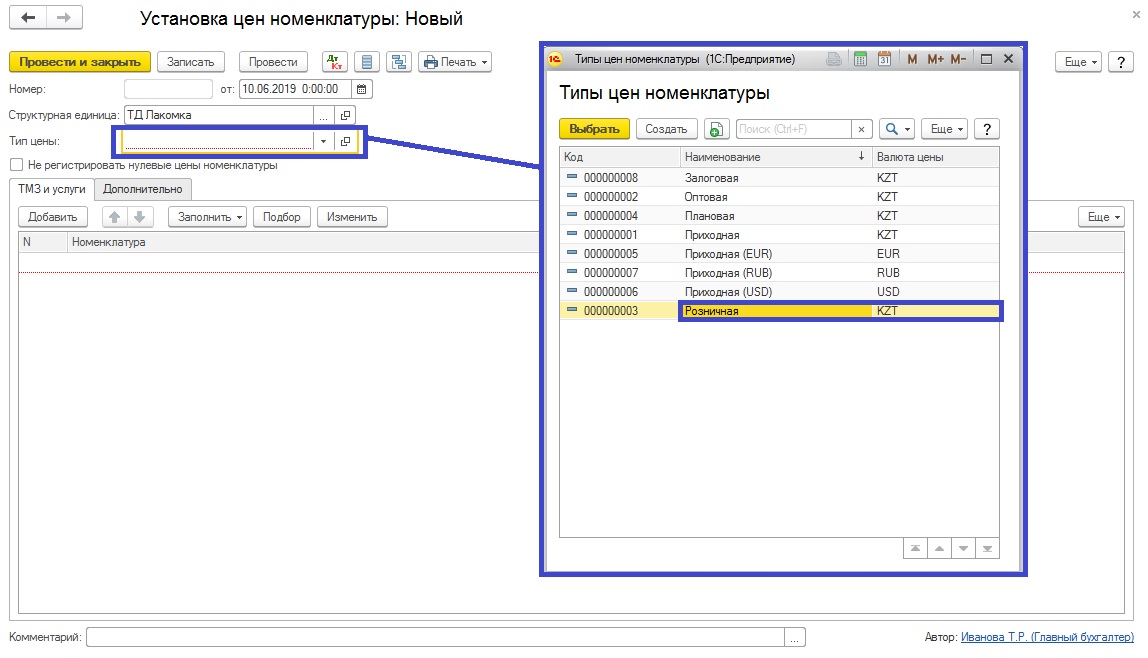Jump to the first row of the list
The image size is (1148, 658).
click(915, 548)
